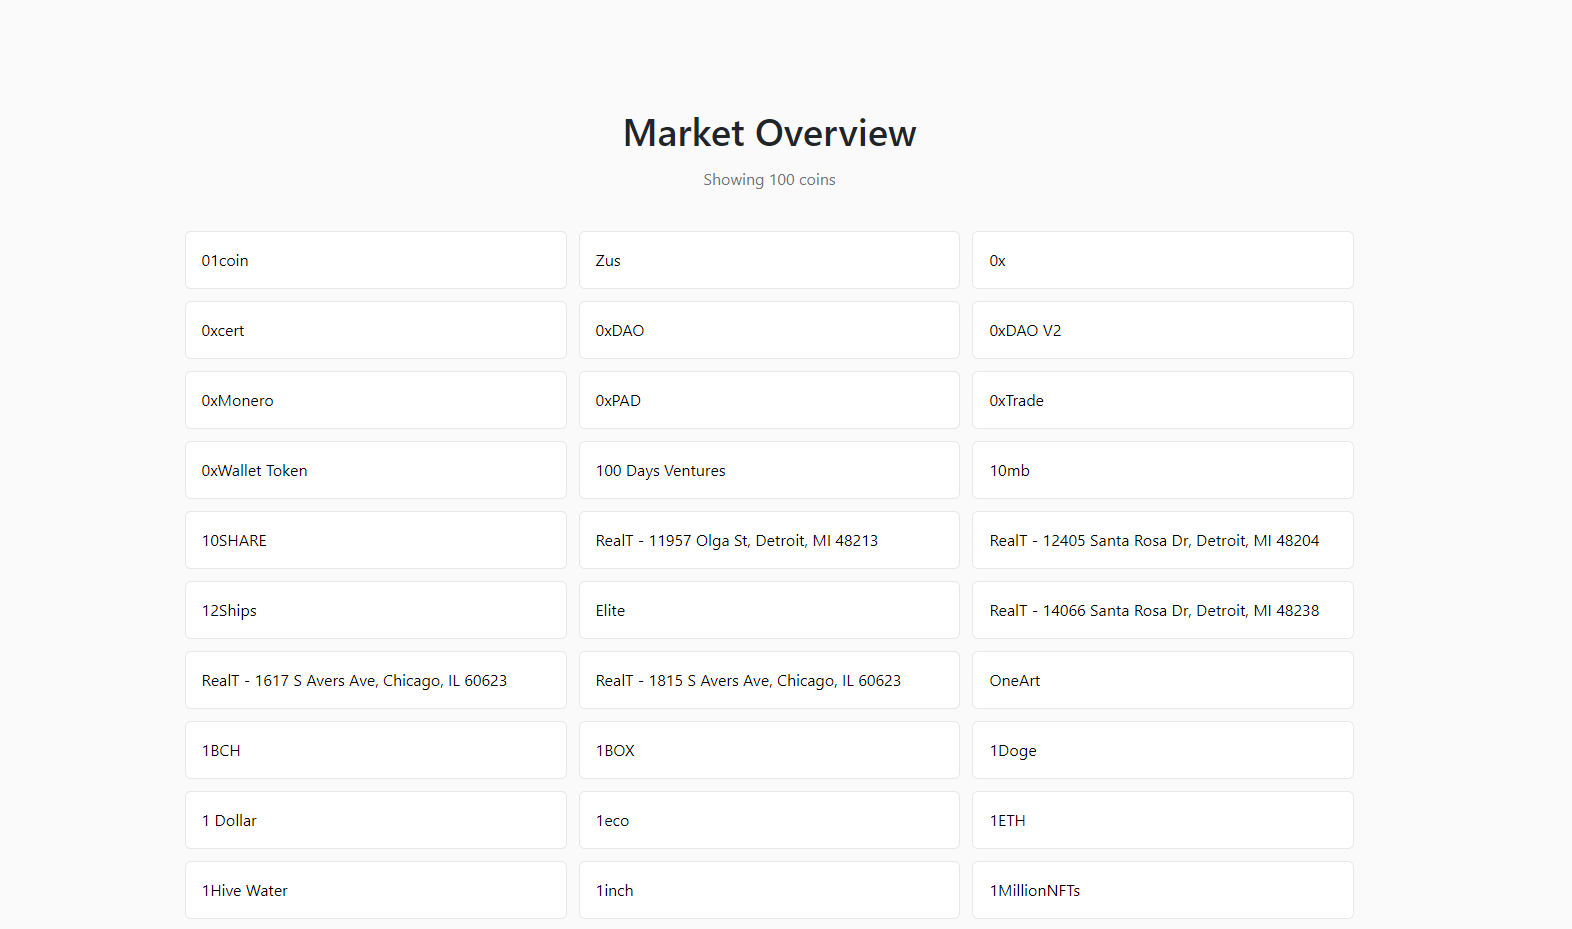Click the Showing 100 coins text
1572x929 pixels.
coord(769,180)
